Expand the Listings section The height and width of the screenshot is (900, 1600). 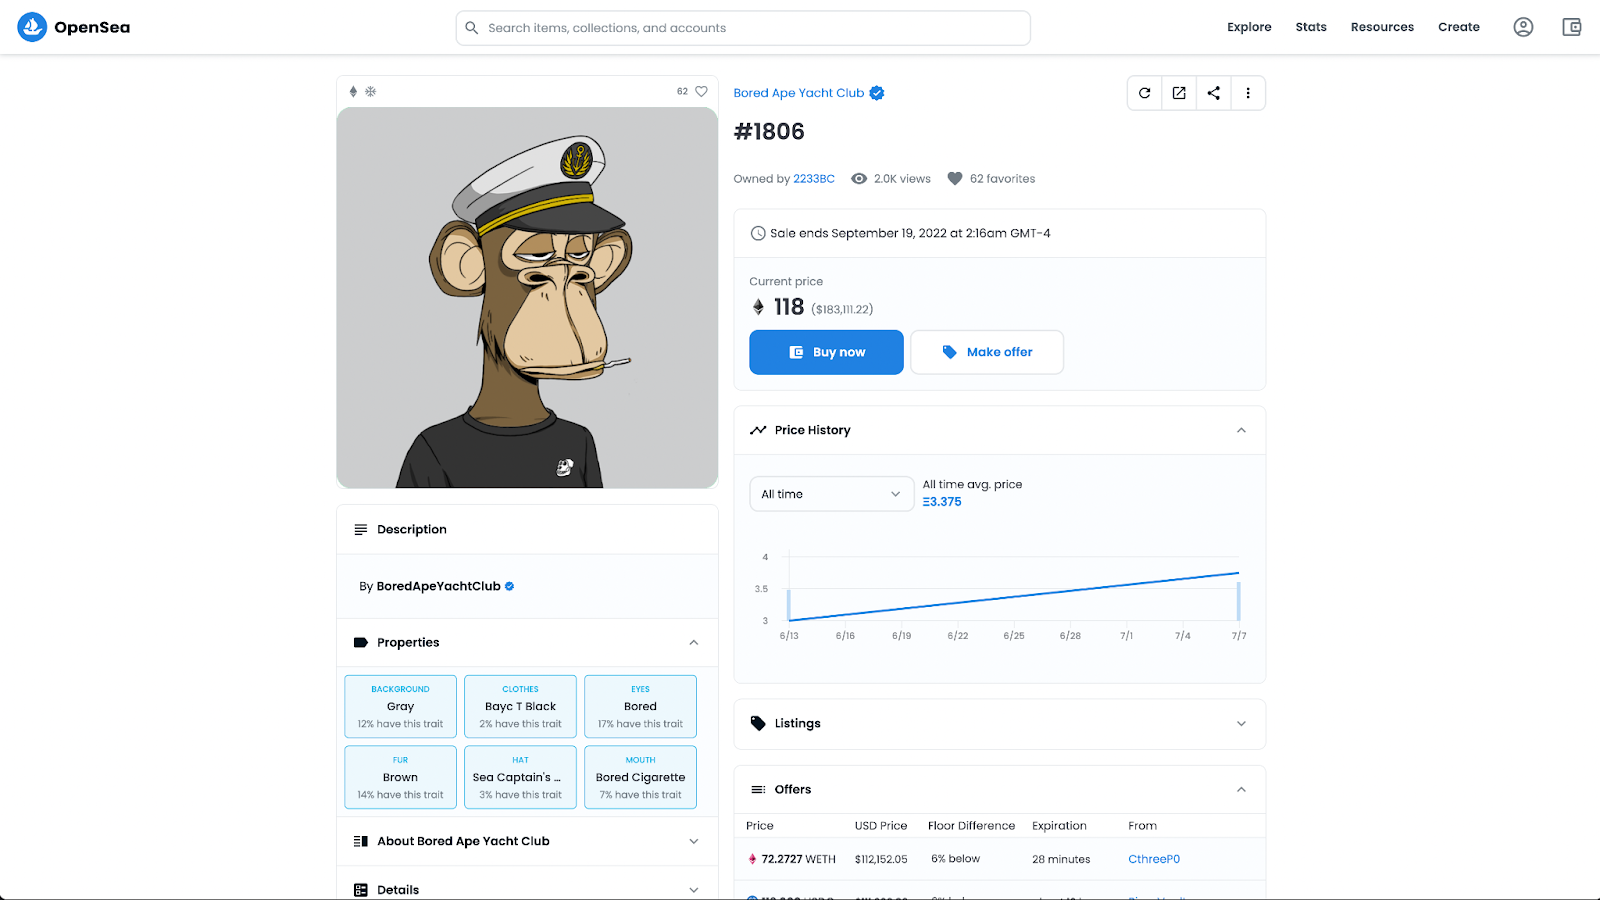tap(1241, 723)
